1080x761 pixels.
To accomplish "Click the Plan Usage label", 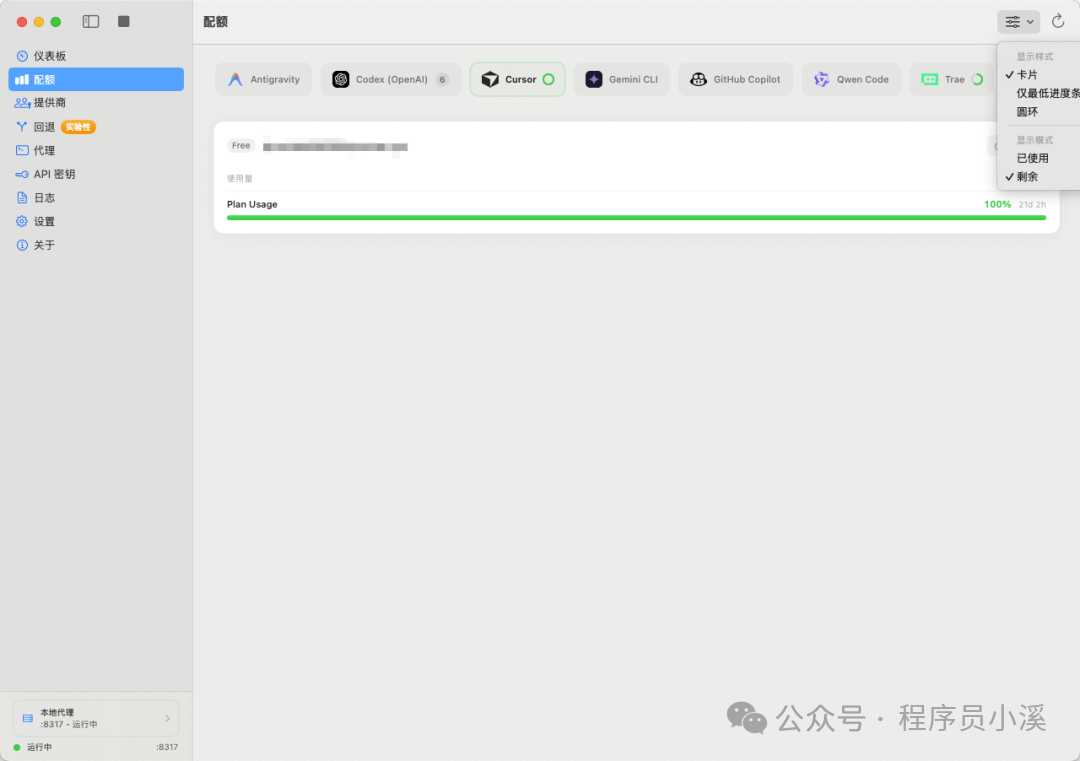I will click(252, 204).
